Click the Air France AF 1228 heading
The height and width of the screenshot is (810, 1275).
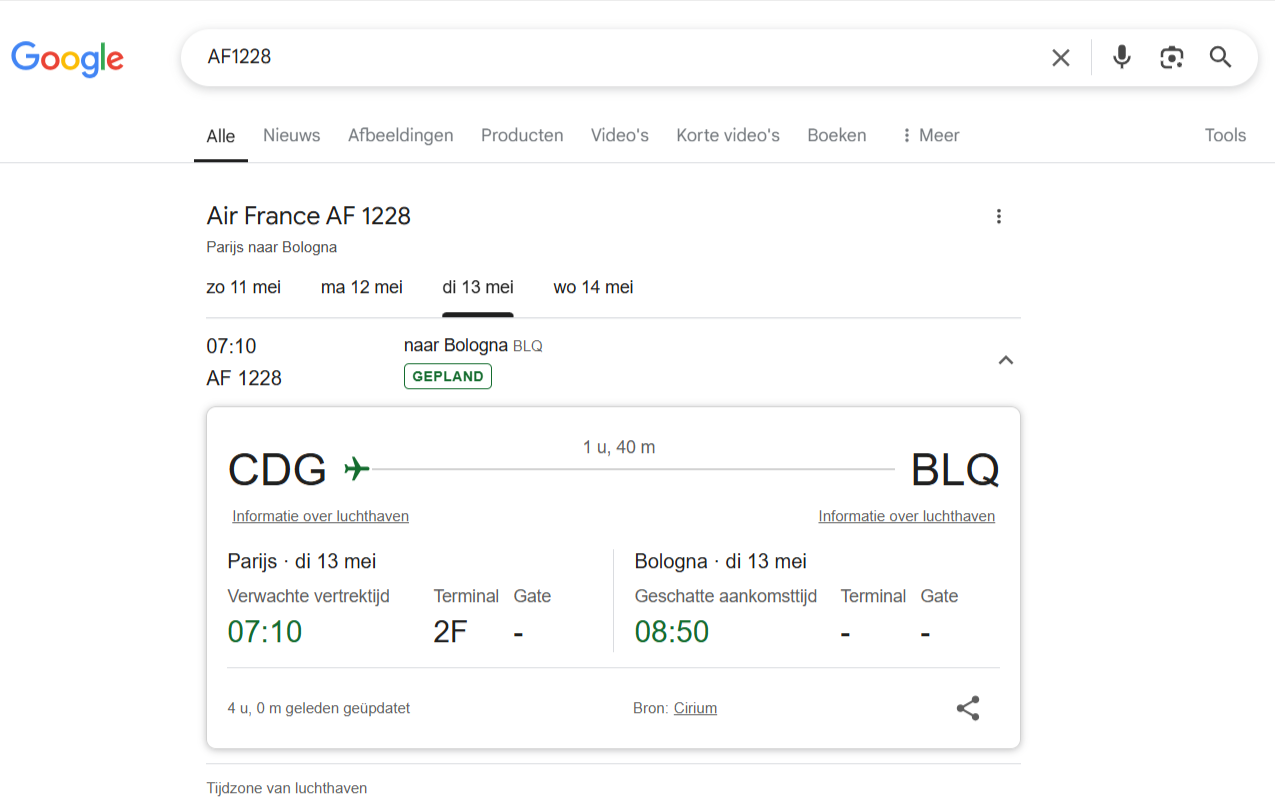[309, 216]
